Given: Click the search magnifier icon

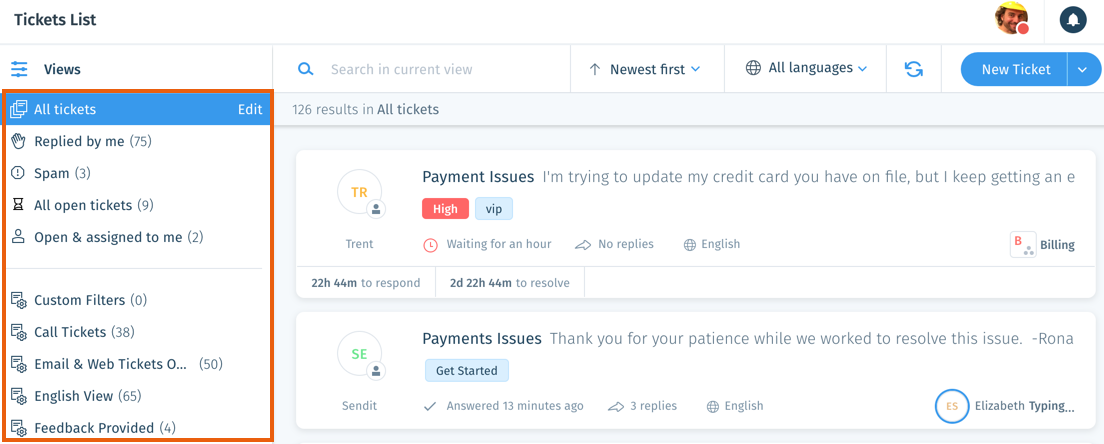Looking at the screenshot, I should pyautogui.click(x=306, y=69).
